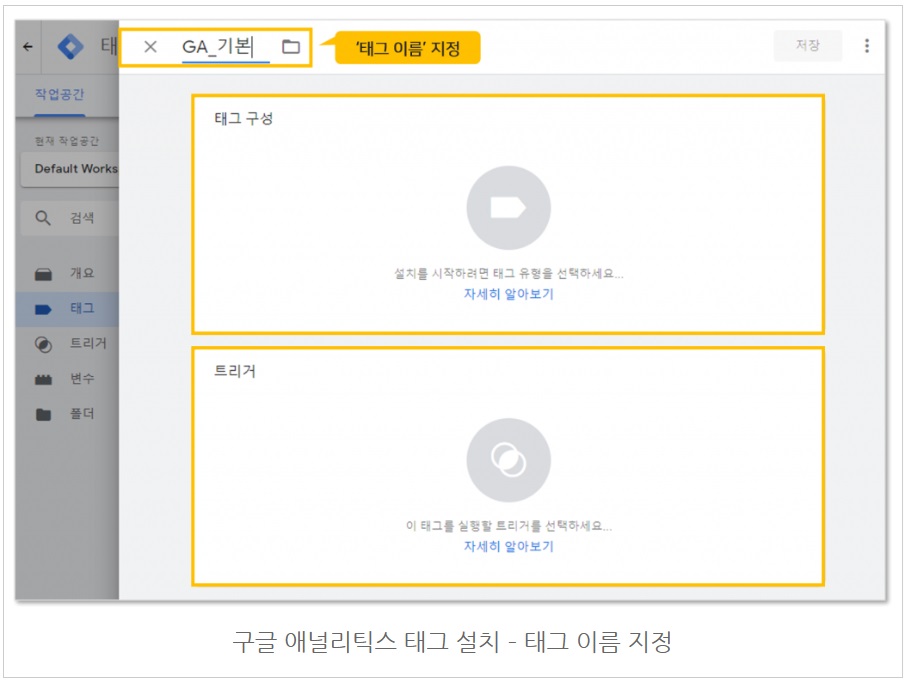
Task: Click the back arrow in top-left
Action: coord(28,47)
